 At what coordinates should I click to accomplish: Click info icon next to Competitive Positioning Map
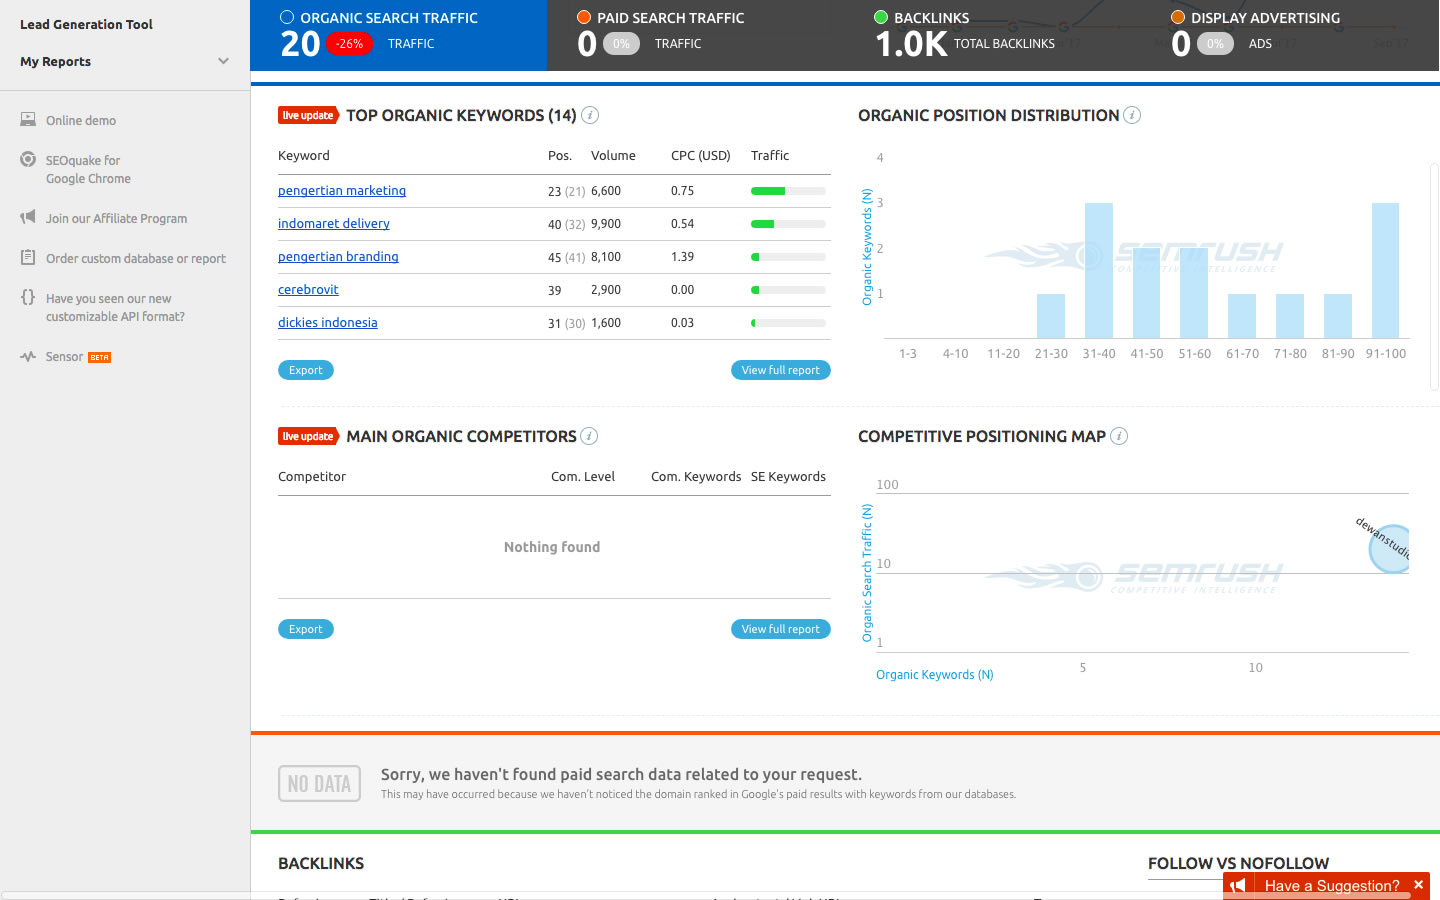tap(1119, 436)
